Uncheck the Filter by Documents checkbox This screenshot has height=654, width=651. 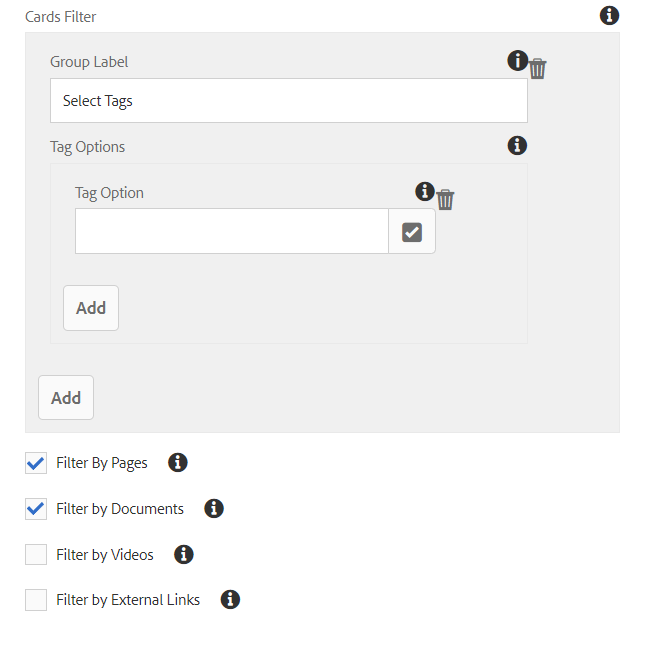pos(36,509)
